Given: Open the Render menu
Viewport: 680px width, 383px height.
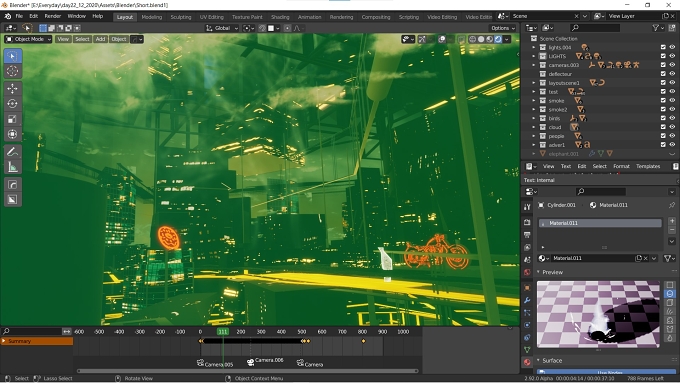Looking at the screenshot, I should point(52,16).
